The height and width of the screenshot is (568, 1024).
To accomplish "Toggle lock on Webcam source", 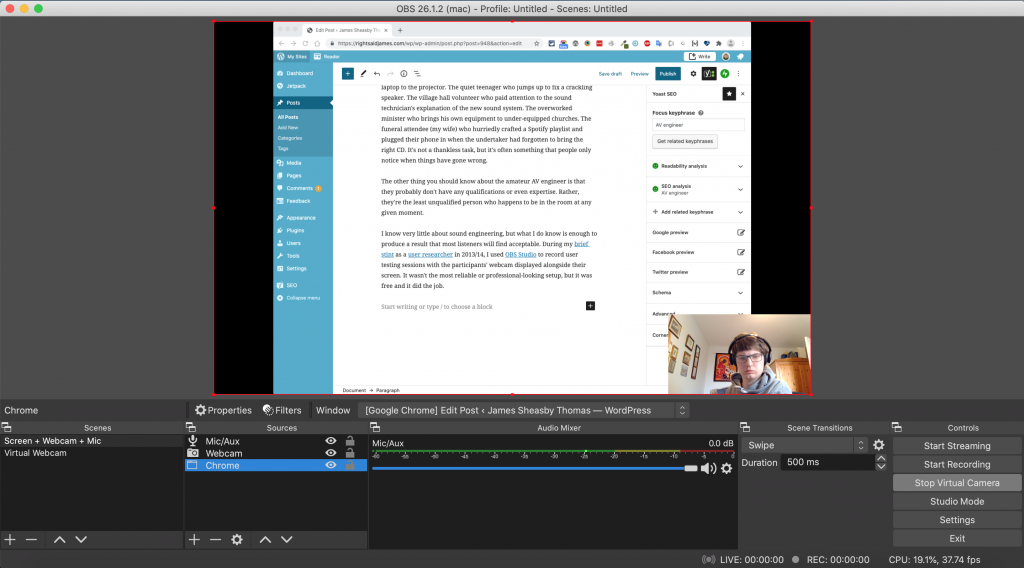I will coord(350,452).
